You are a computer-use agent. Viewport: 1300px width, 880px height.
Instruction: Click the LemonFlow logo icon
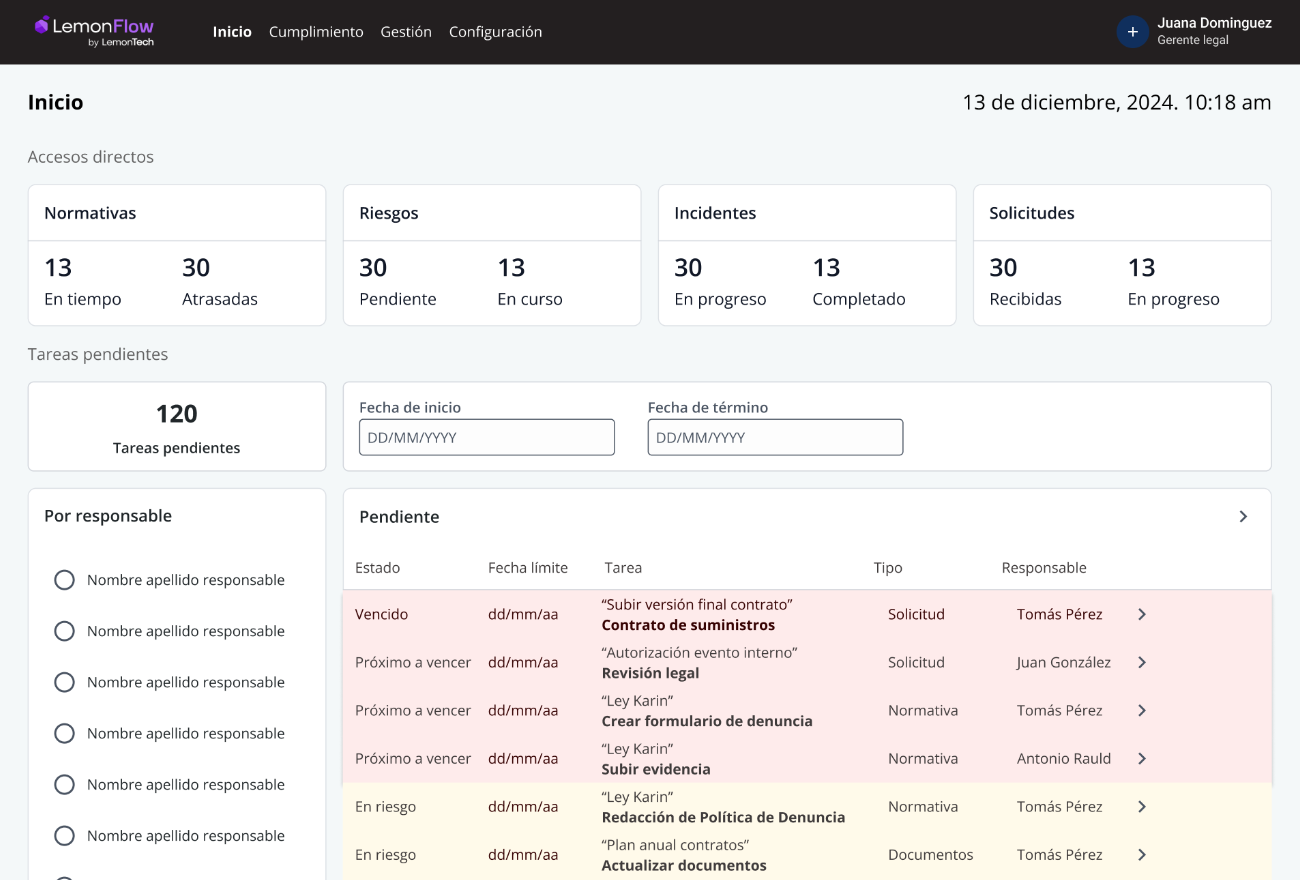click(42, 25)
